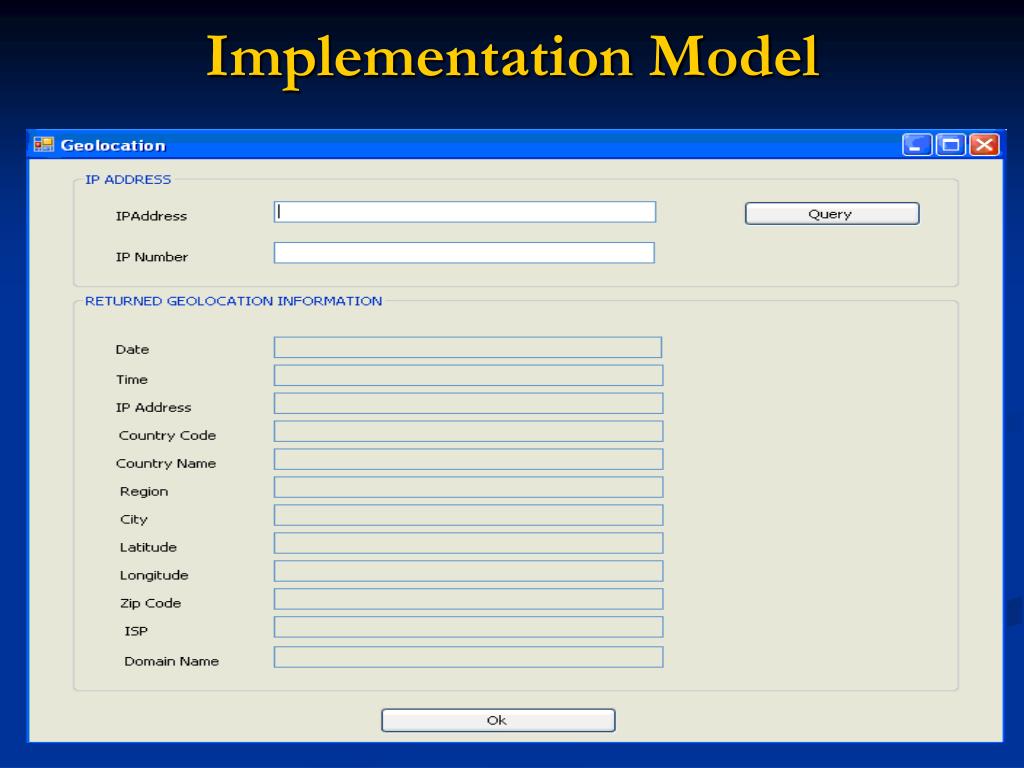Focus the IP Number input field
This screenshot has width=1024, height=768.
pyautogui.click(x=464, y=253)
